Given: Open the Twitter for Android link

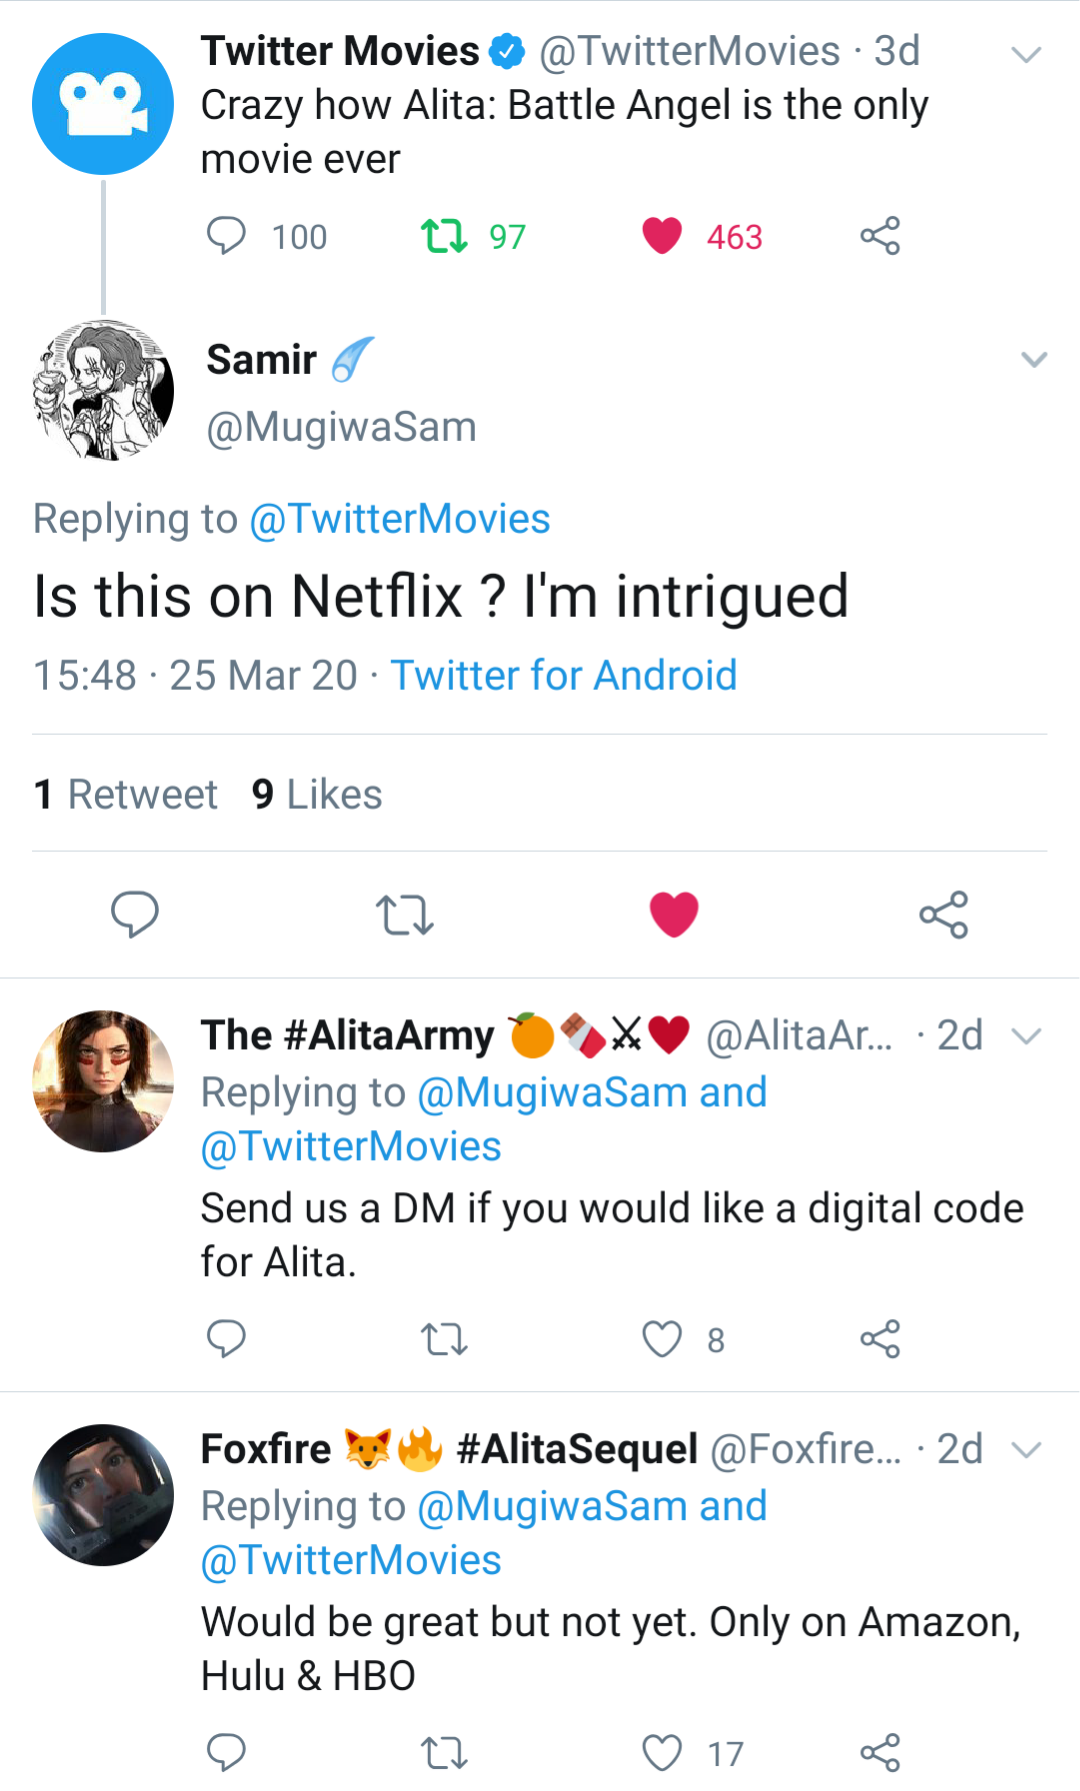Looking at the screenshot, I should click(x=563, y=675).
